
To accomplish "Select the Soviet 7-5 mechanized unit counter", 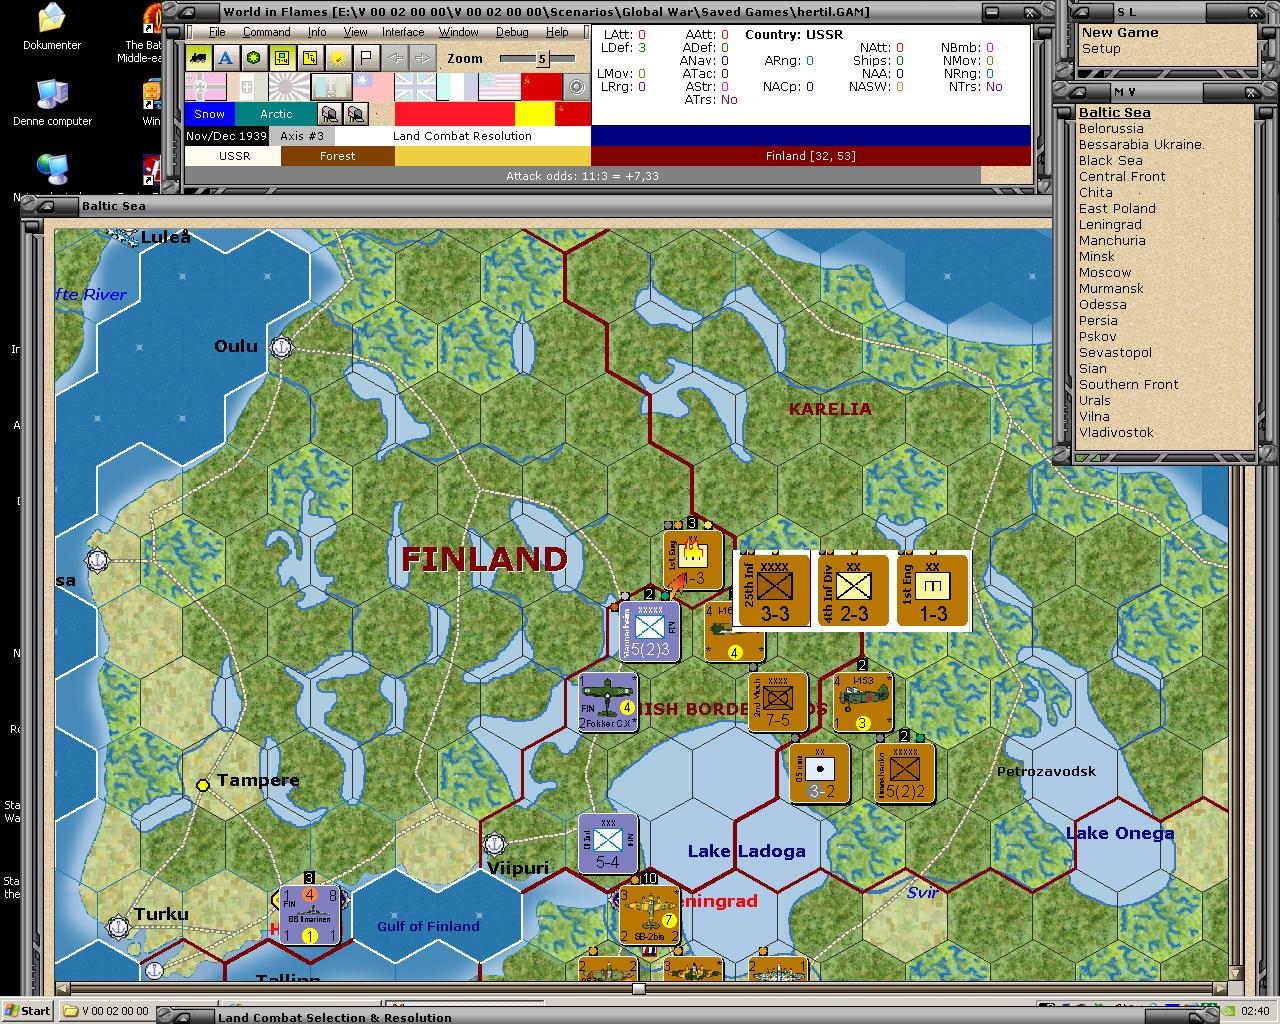I will [778, 702].
